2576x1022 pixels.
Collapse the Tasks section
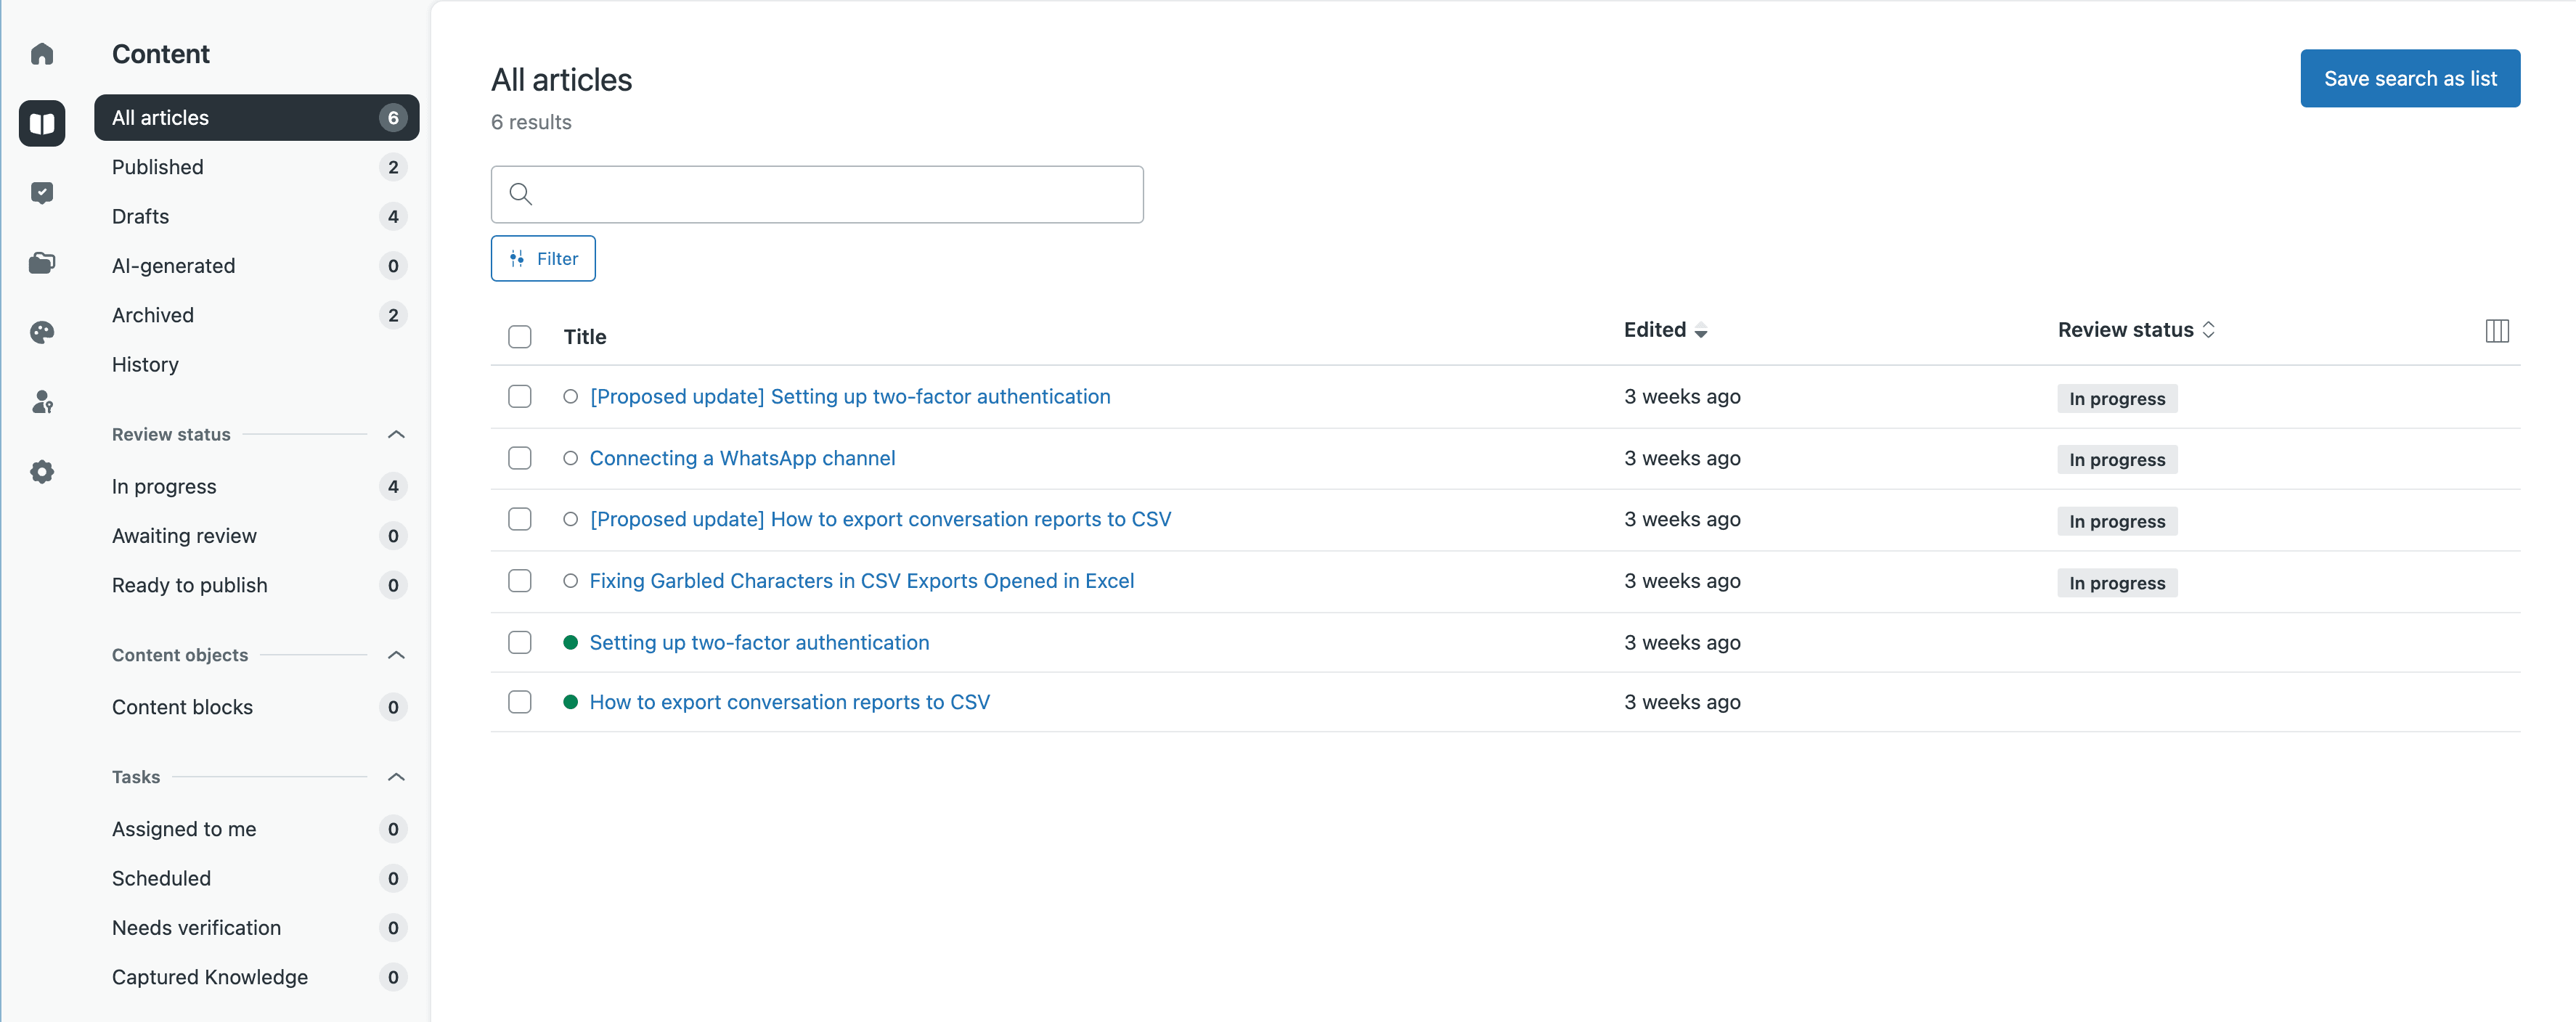point(396,777)
